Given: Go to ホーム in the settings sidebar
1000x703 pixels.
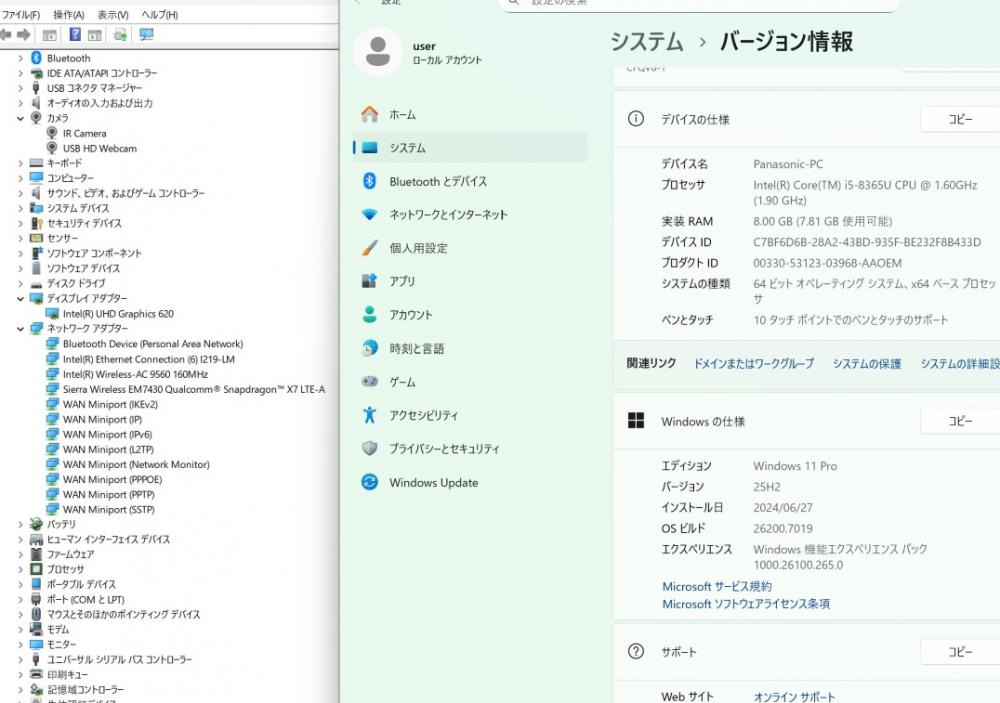Looking at the screenshot, I should (x=402, y=115).
